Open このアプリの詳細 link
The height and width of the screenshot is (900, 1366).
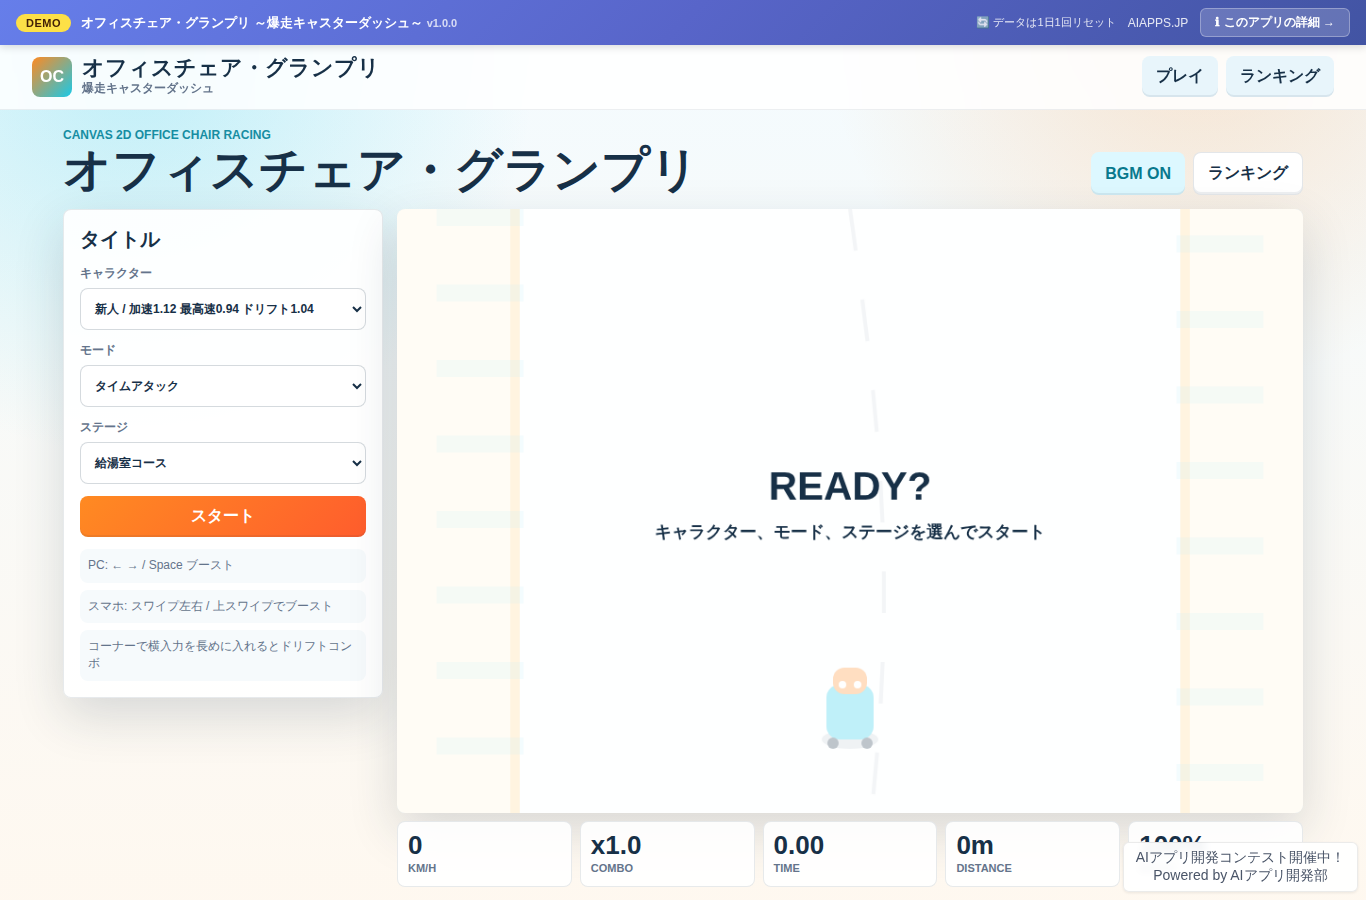(1275, 22)
